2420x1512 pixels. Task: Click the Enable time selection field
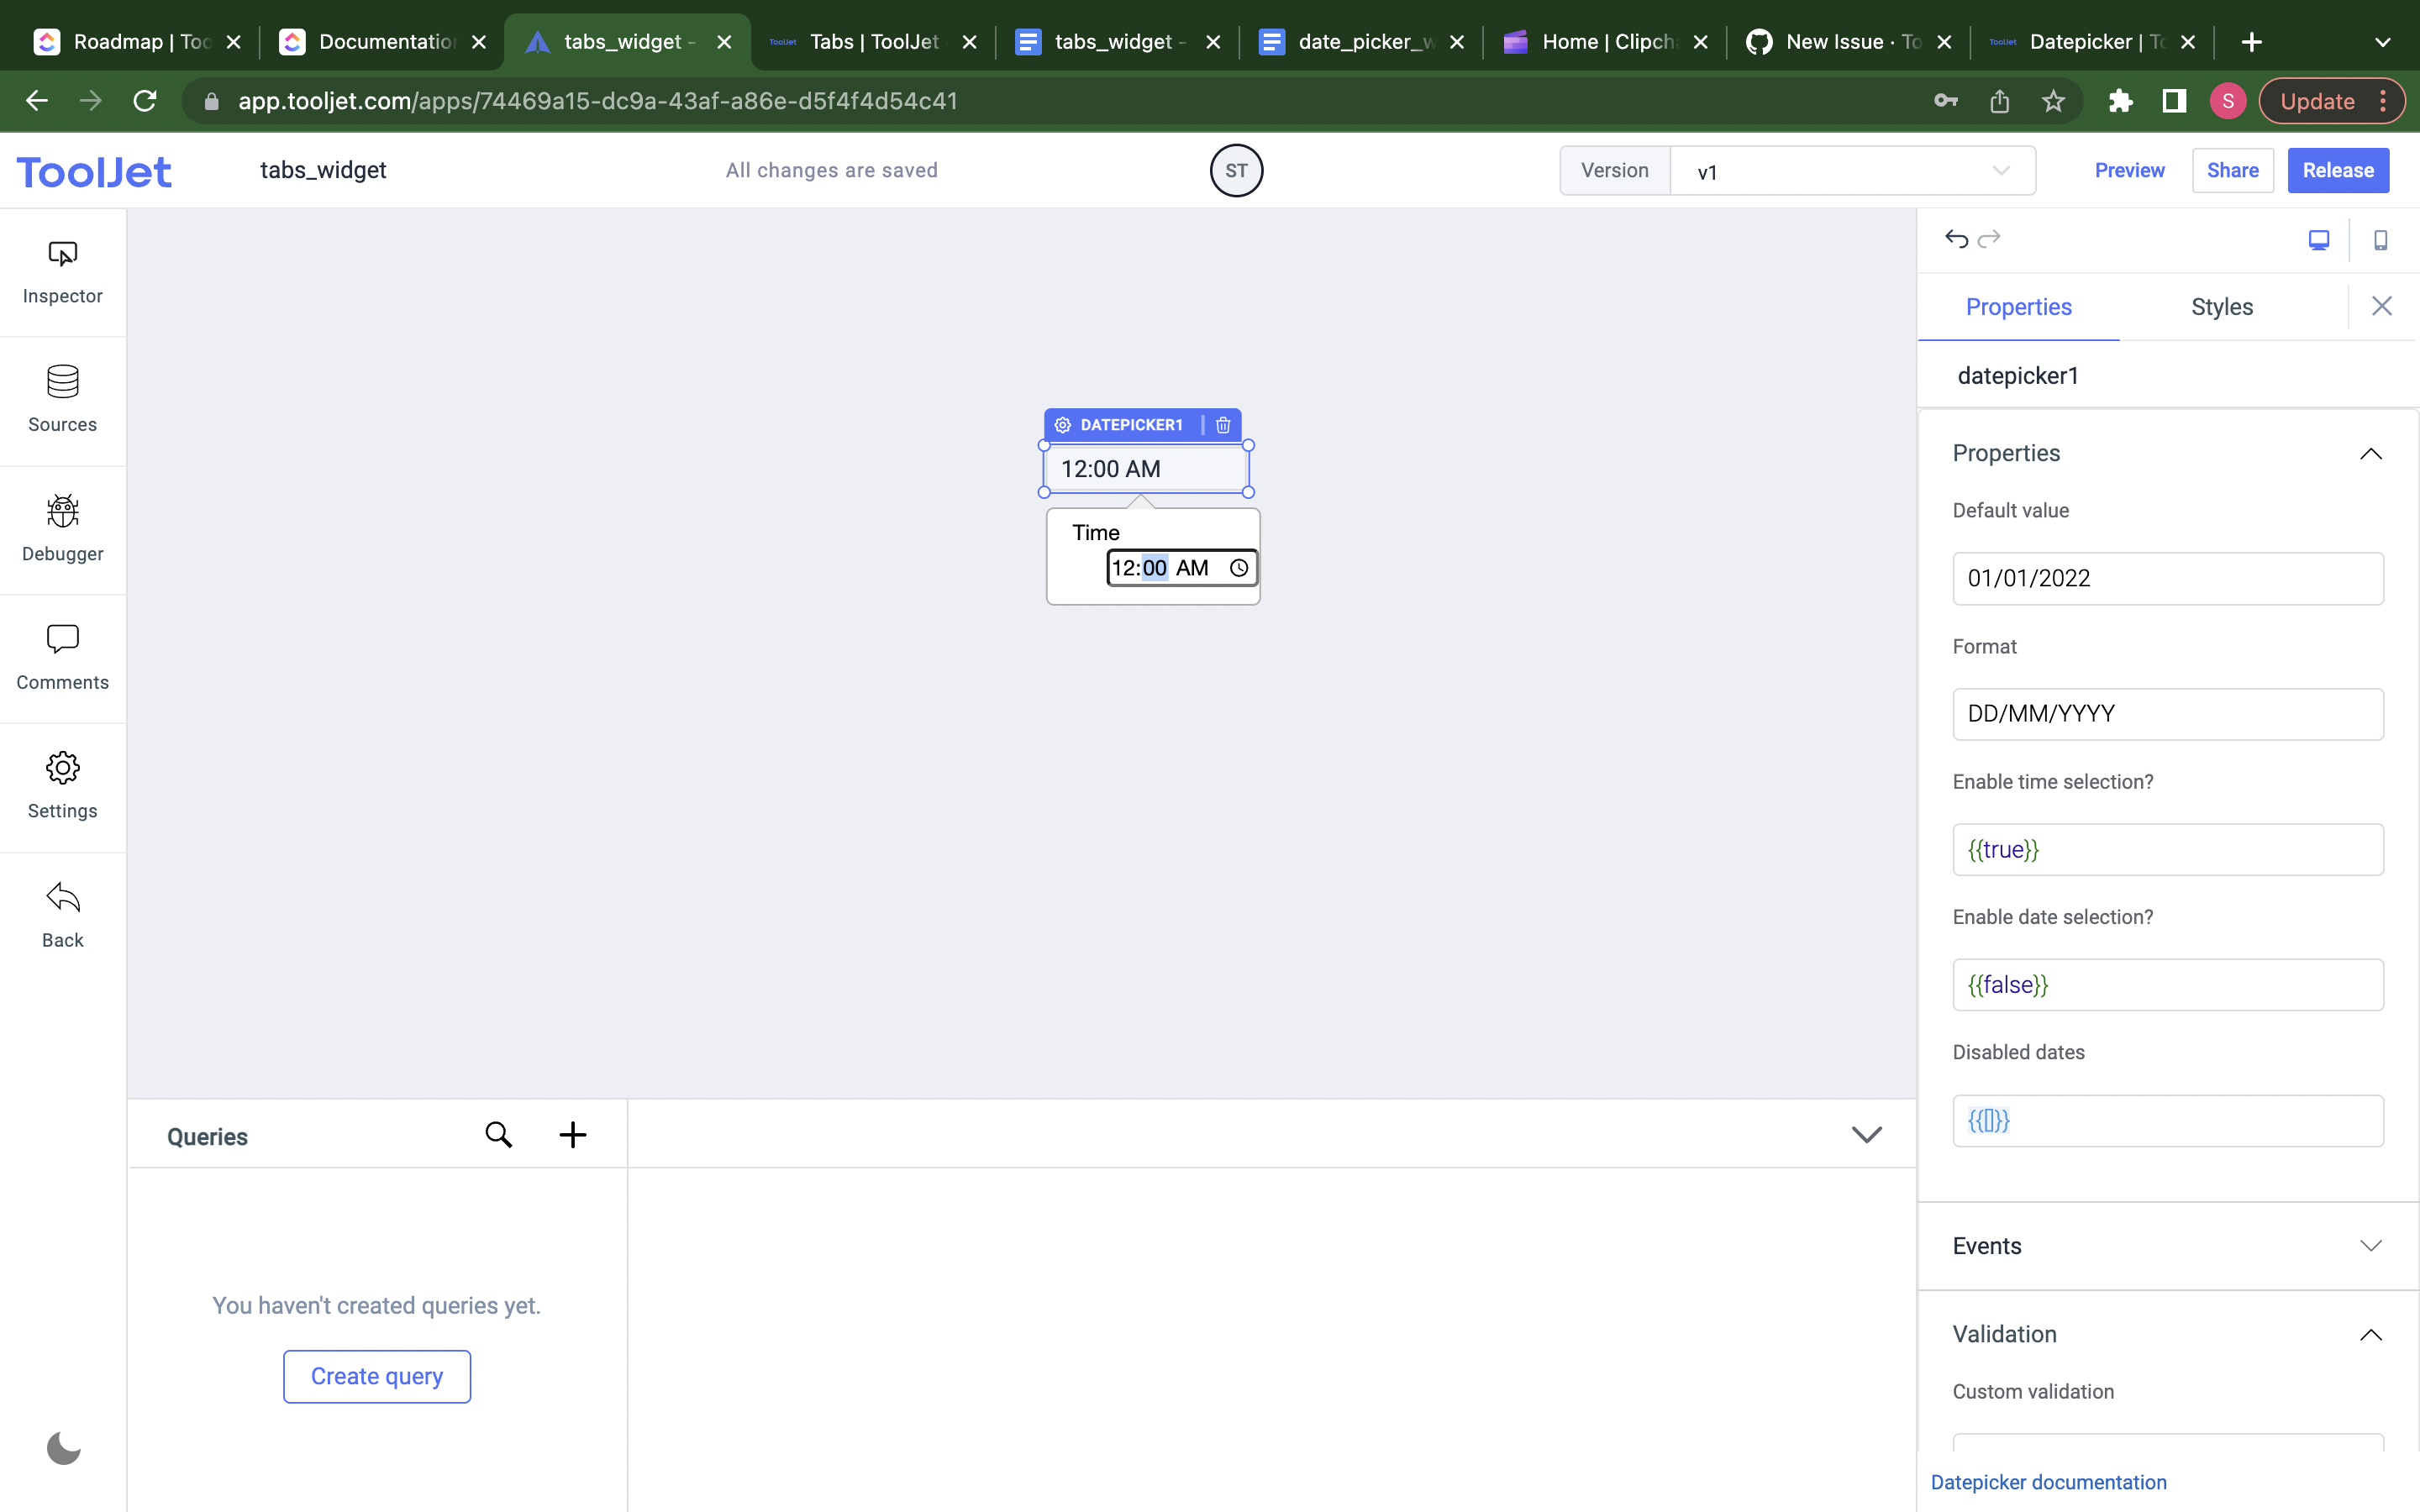2167,849
